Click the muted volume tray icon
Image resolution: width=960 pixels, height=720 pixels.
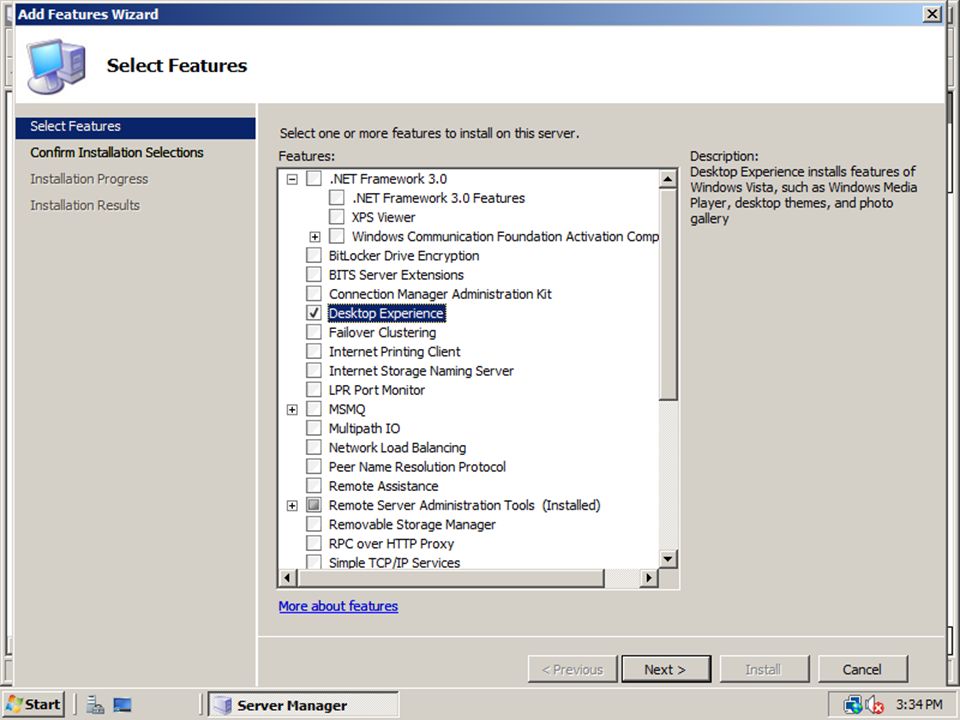[874, 705]
